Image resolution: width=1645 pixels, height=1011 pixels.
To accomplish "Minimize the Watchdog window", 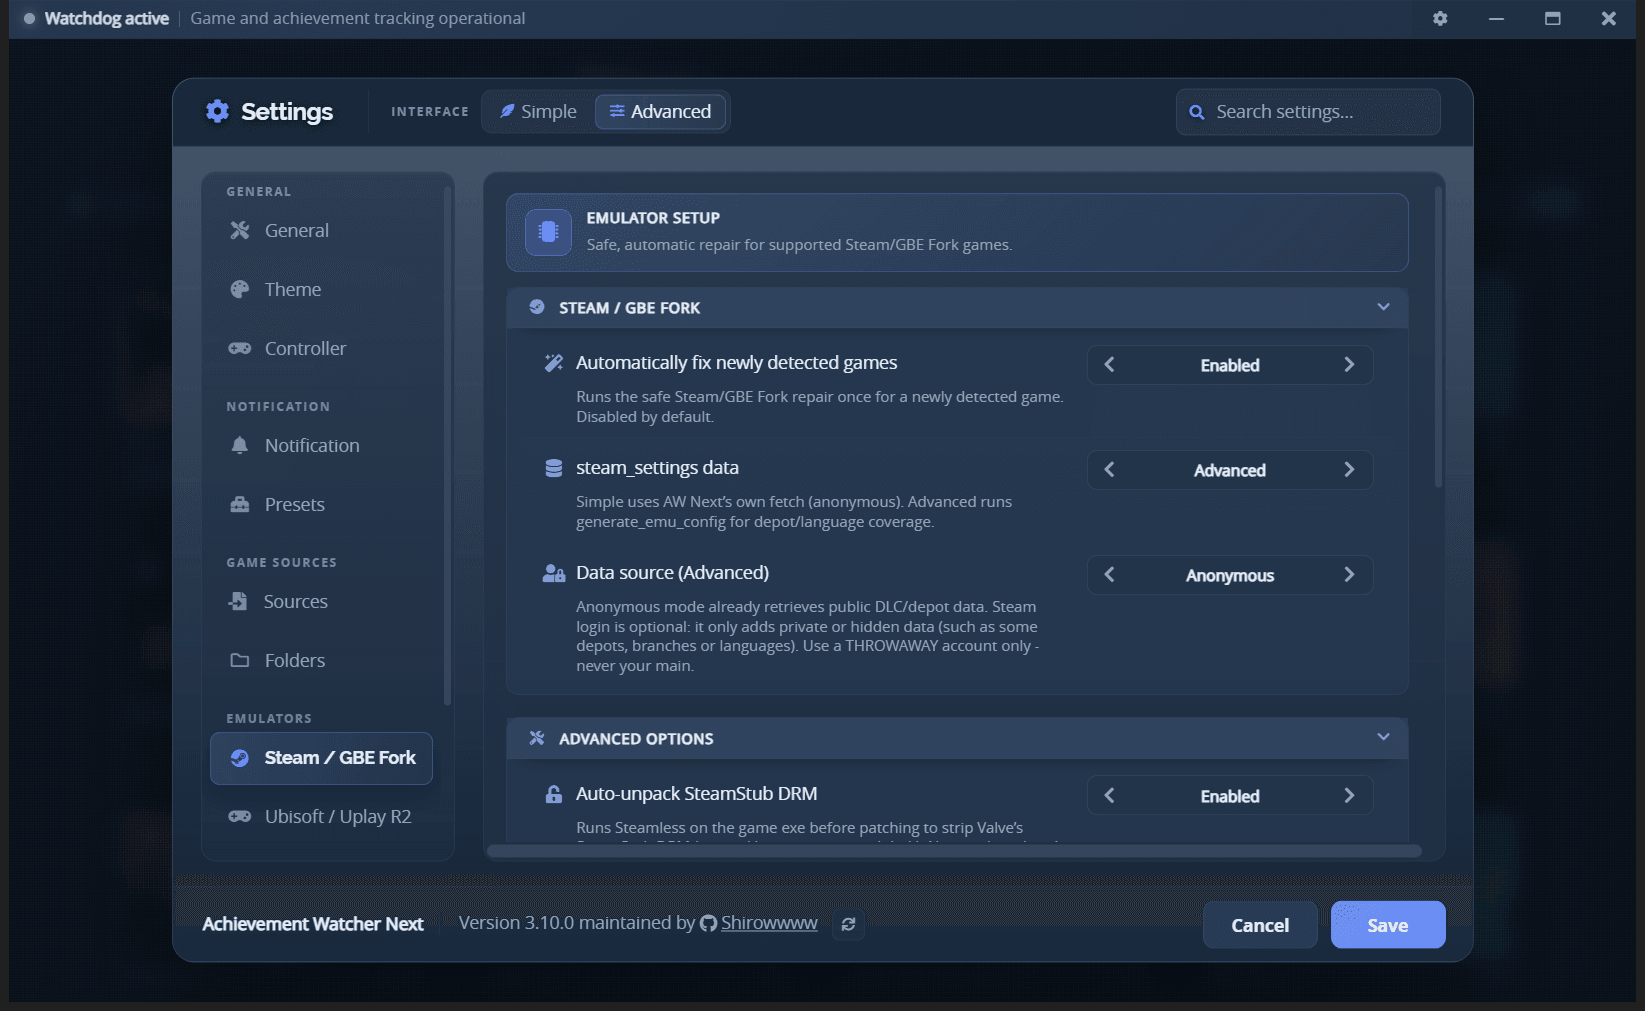I will click(x=1496, y=18).
